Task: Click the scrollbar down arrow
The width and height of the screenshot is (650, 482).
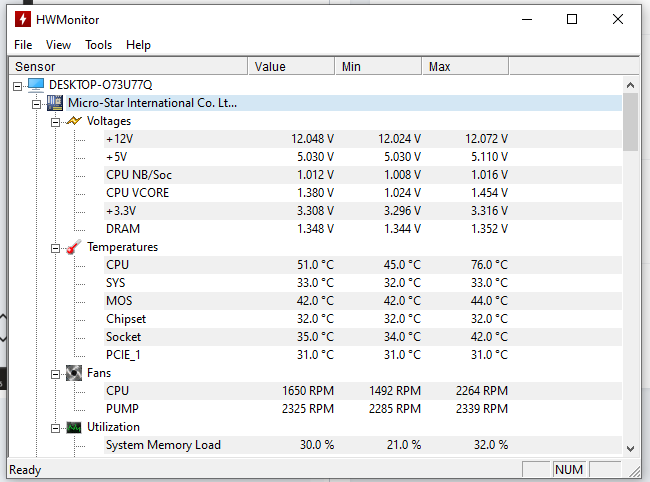Action: click(x=631, y=448)
